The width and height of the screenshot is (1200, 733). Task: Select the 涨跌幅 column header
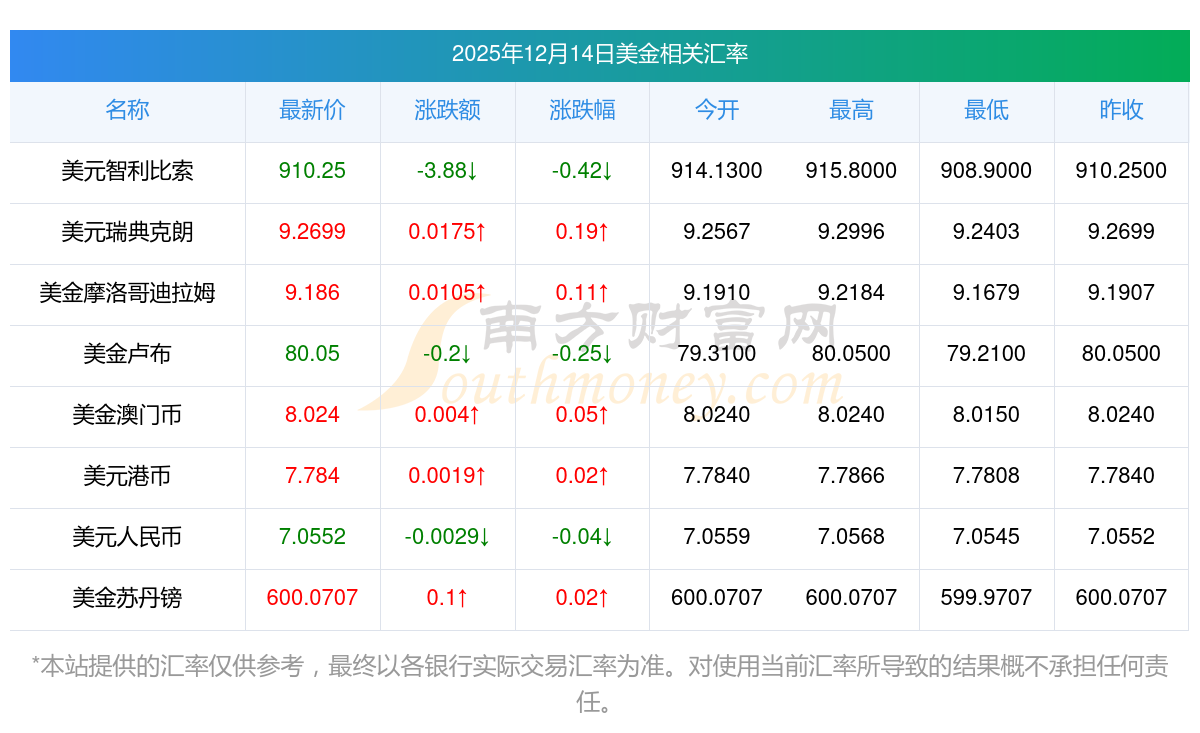[x=582, y=110]
